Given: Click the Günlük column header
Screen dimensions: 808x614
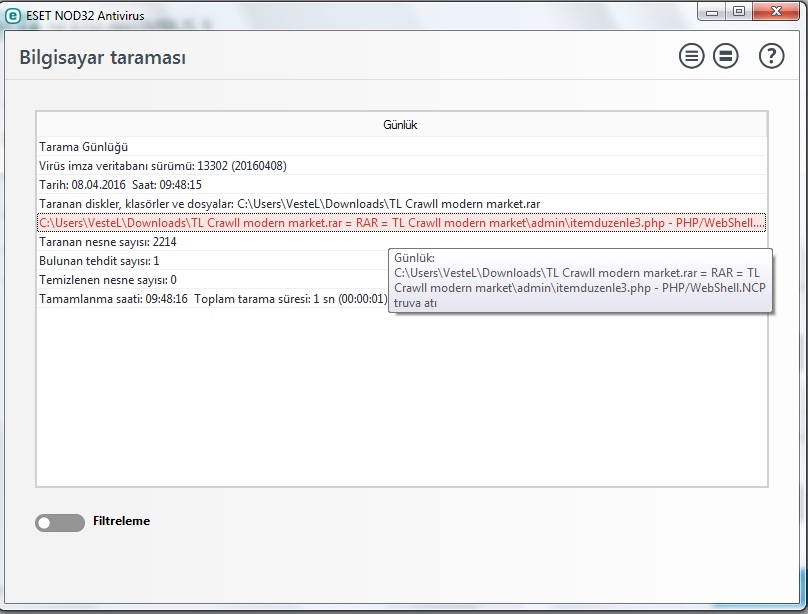Looking at the screenshot, I should coord(401,125).
